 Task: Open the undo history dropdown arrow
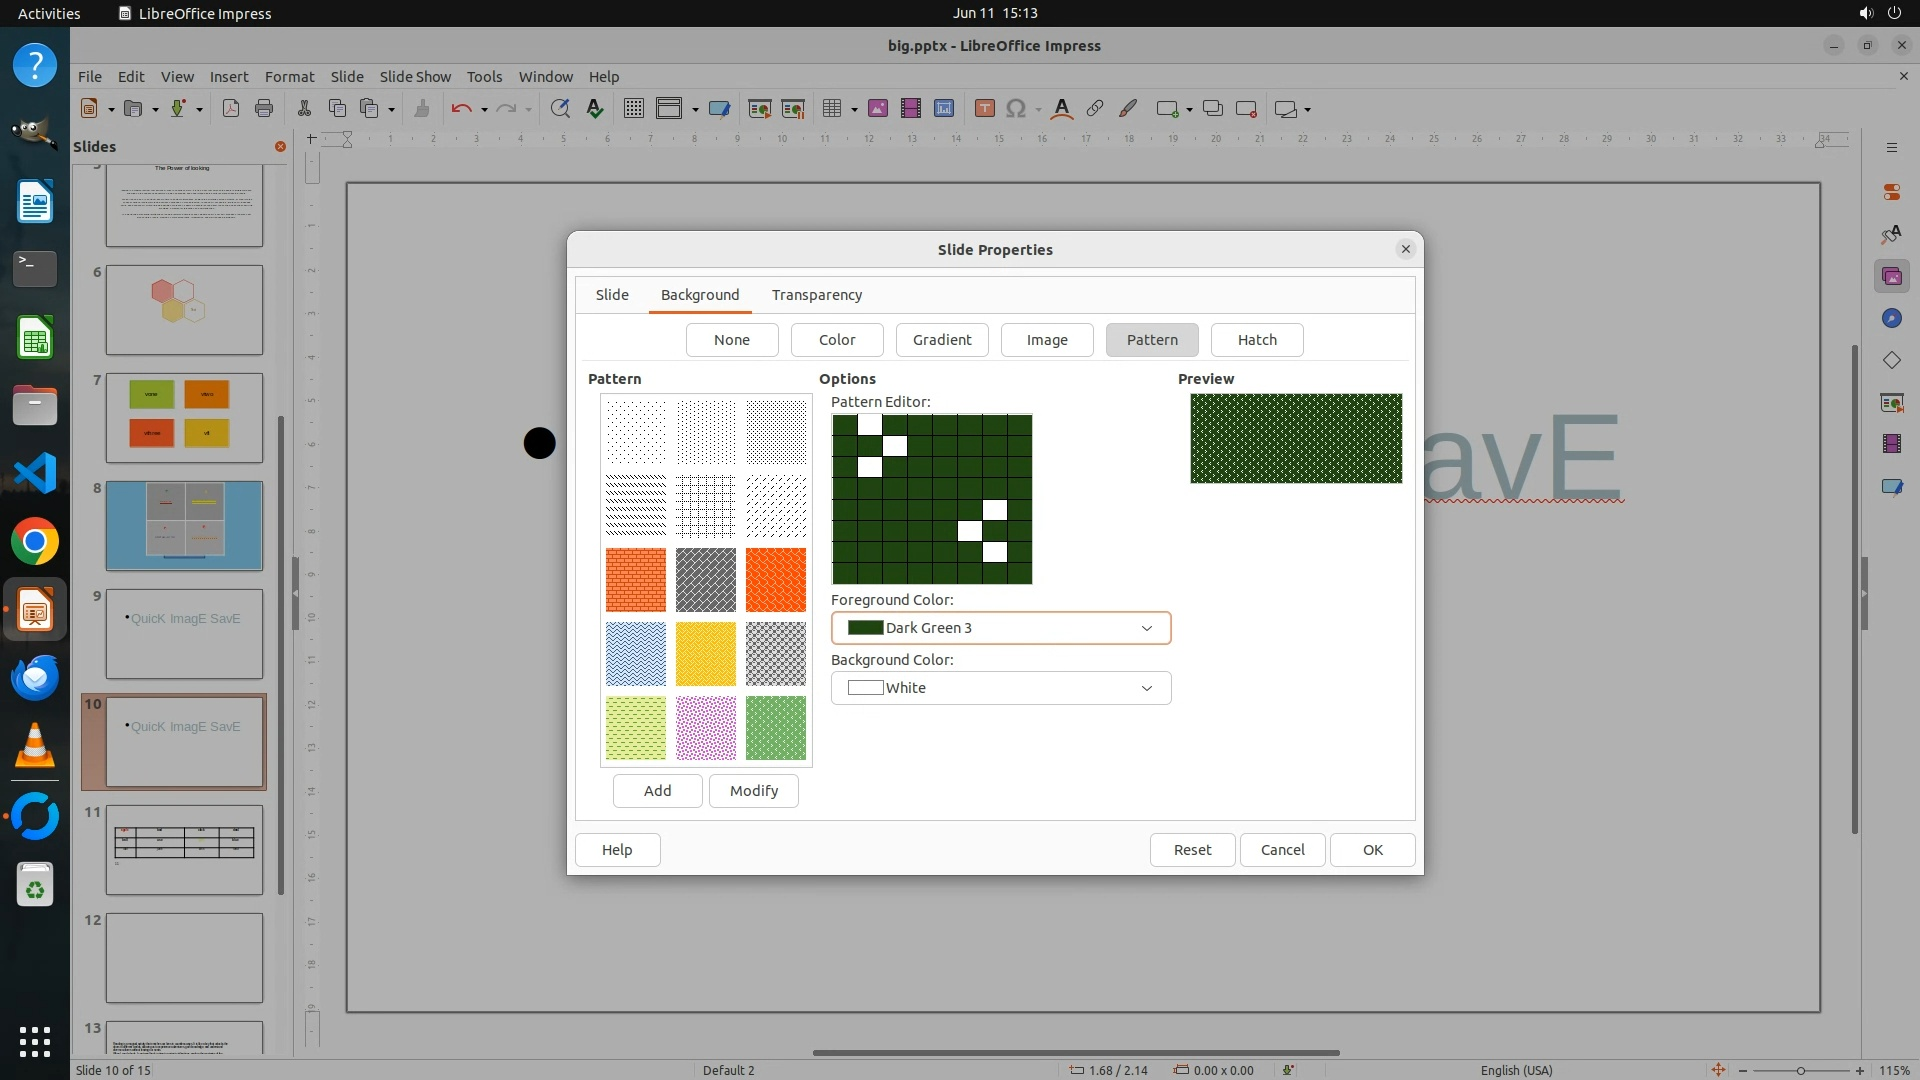pyautogui.click(x=484, y=110)
